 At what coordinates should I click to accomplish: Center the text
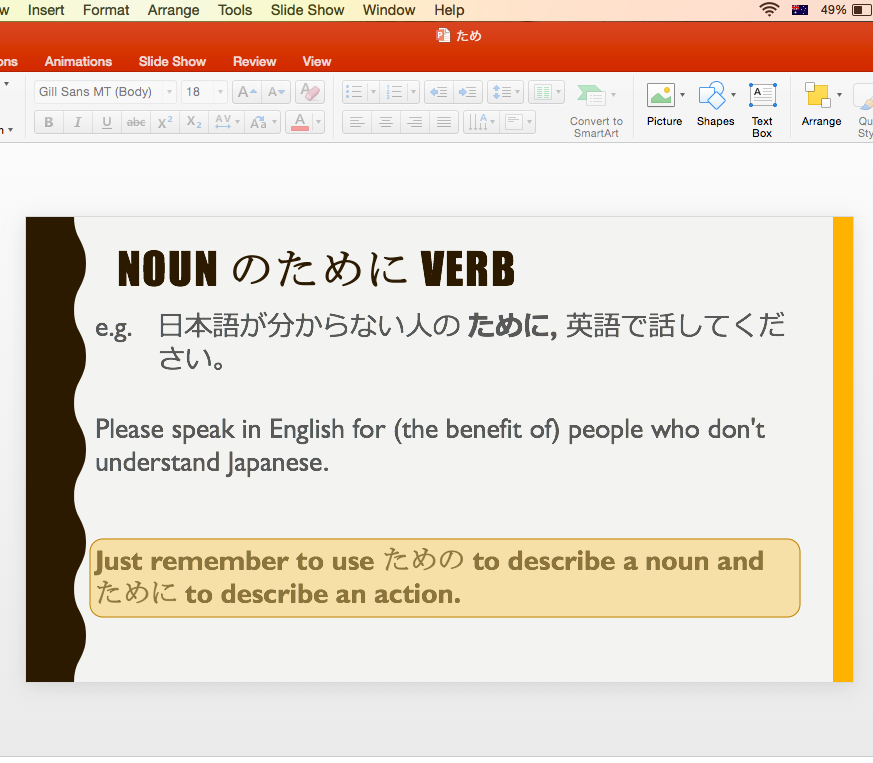point(386,122)
